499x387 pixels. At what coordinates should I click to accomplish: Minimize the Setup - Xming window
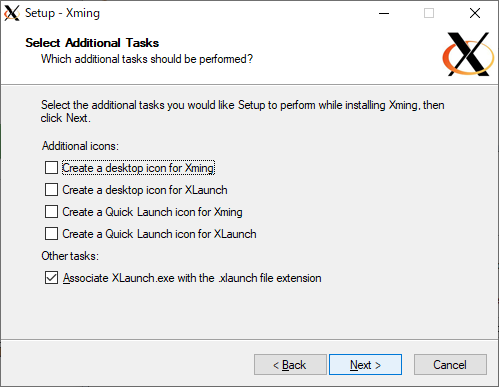pos(384,13)
